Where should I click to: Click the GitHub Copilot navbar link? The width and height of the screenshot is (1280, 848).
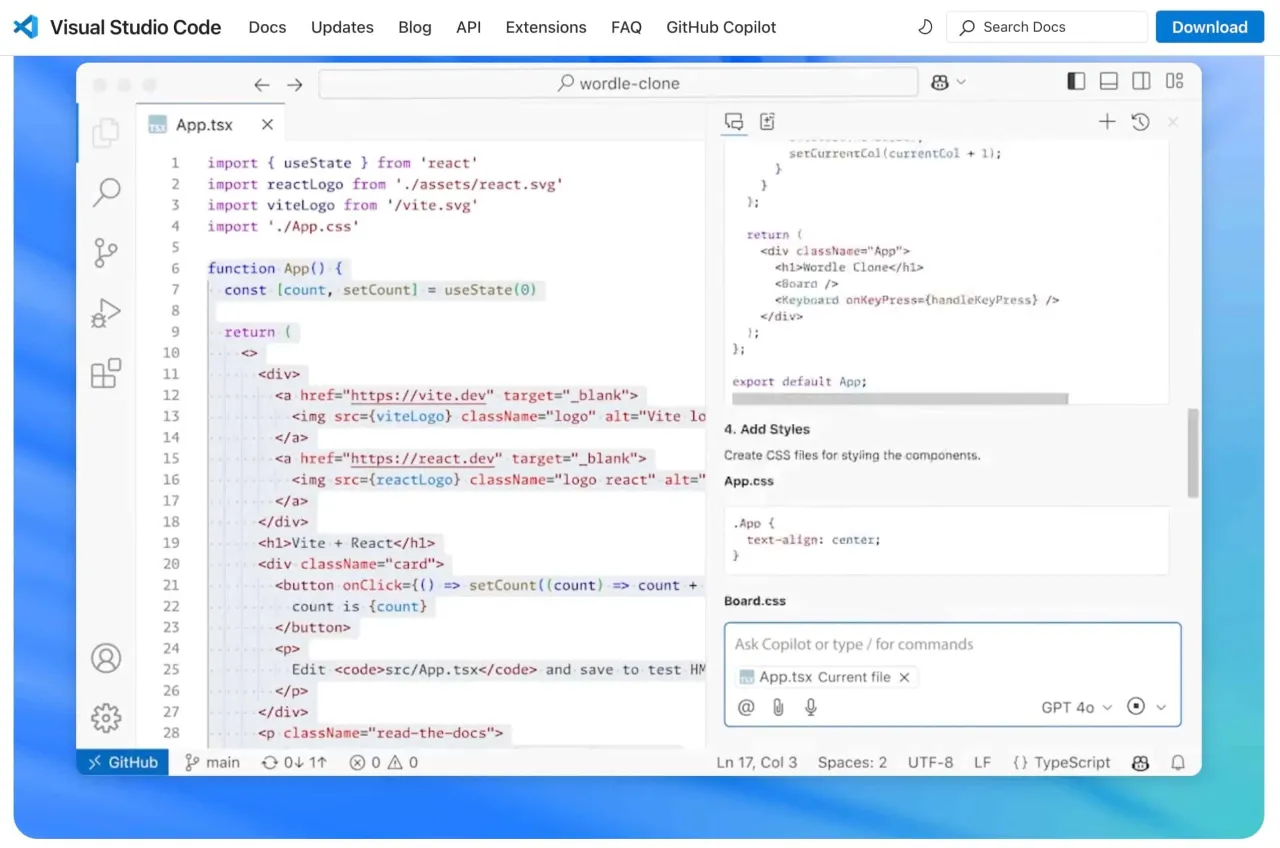click(720, 27)
